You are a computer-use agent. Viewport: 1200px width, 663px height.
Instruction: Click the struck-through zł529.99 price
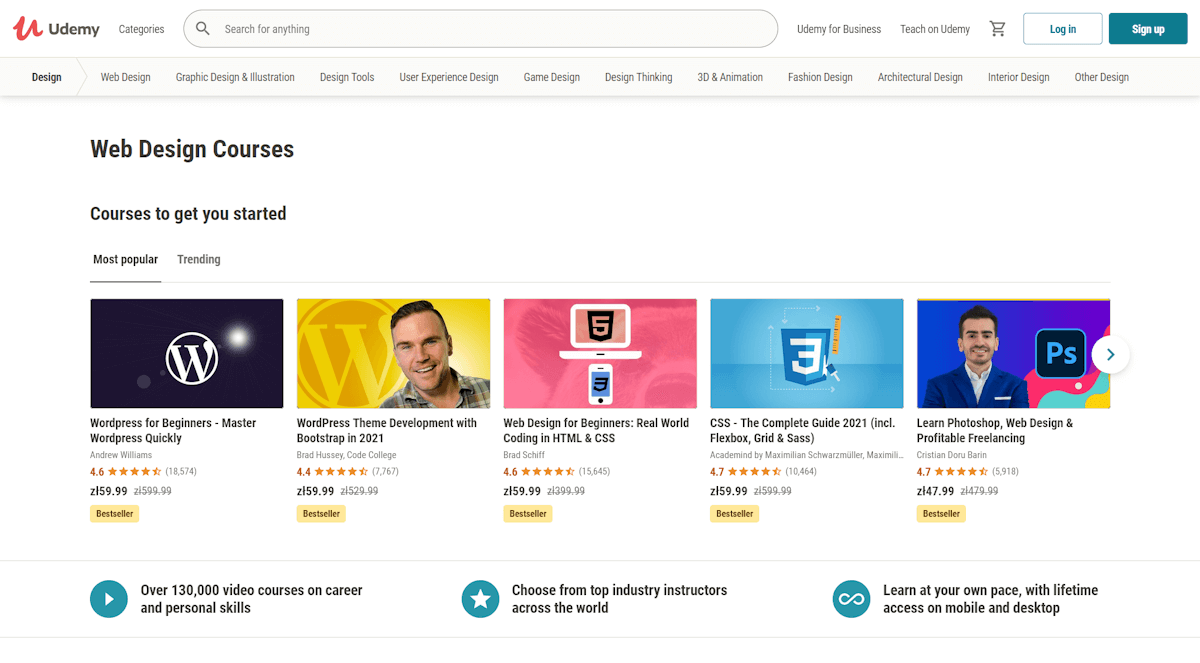(359, 491)
